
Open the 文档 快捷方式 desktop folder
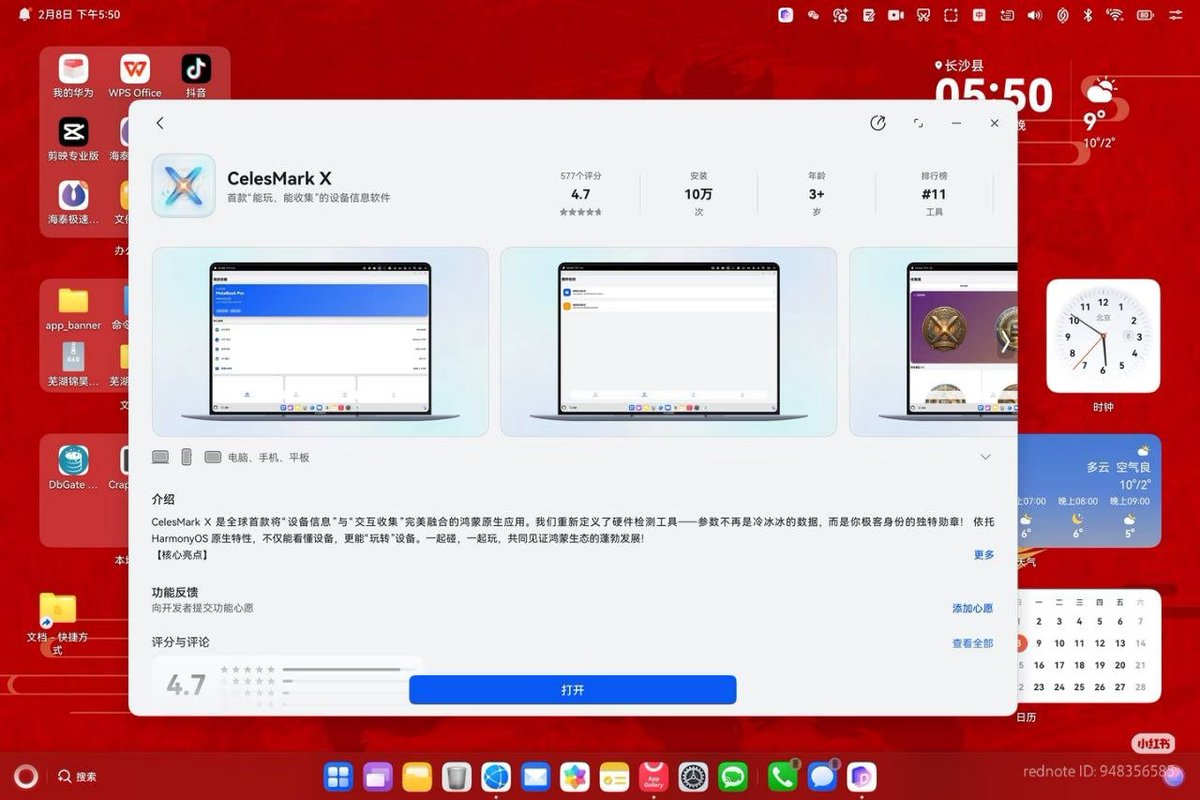click(57, 623)
